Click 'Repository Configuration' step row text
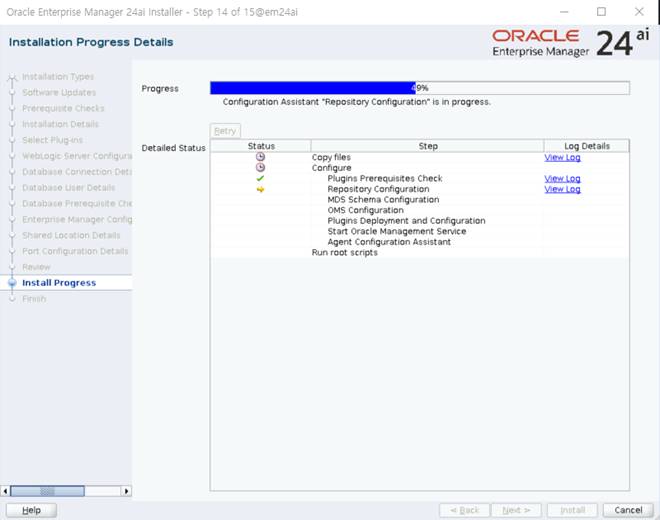 click(378, 189)
